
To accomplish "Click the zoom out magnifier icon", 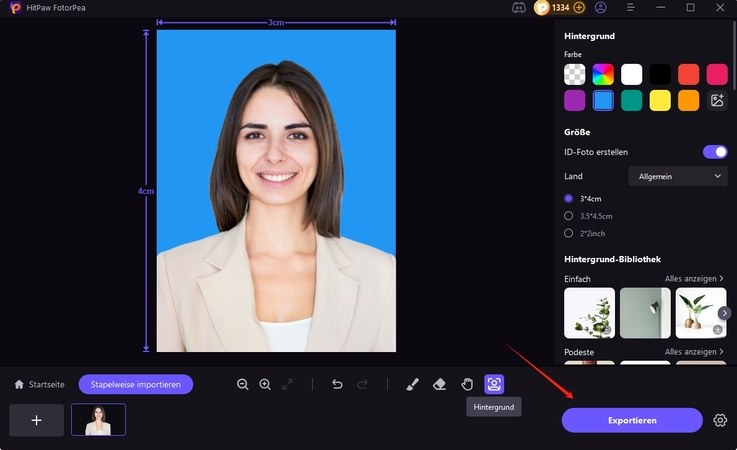I will [243, 384].
